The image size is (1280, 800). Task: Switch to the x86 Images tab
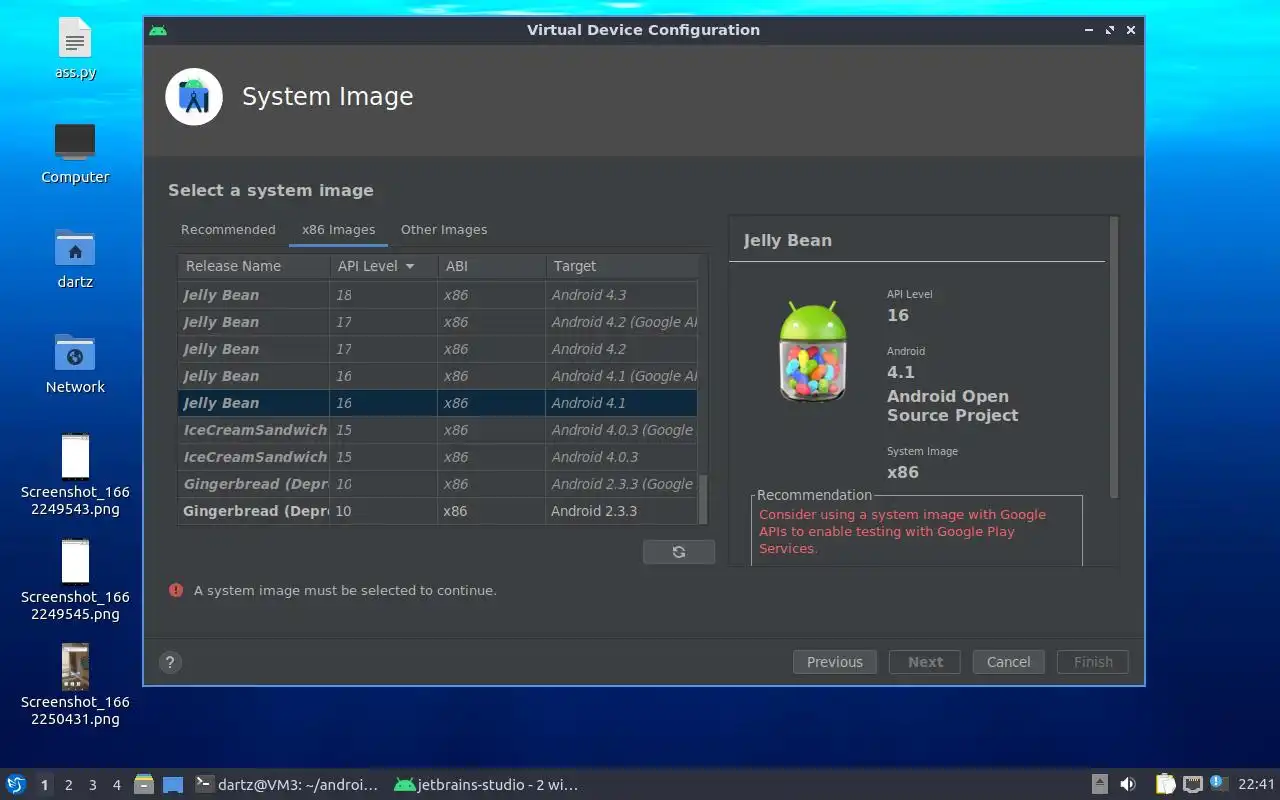339,229
